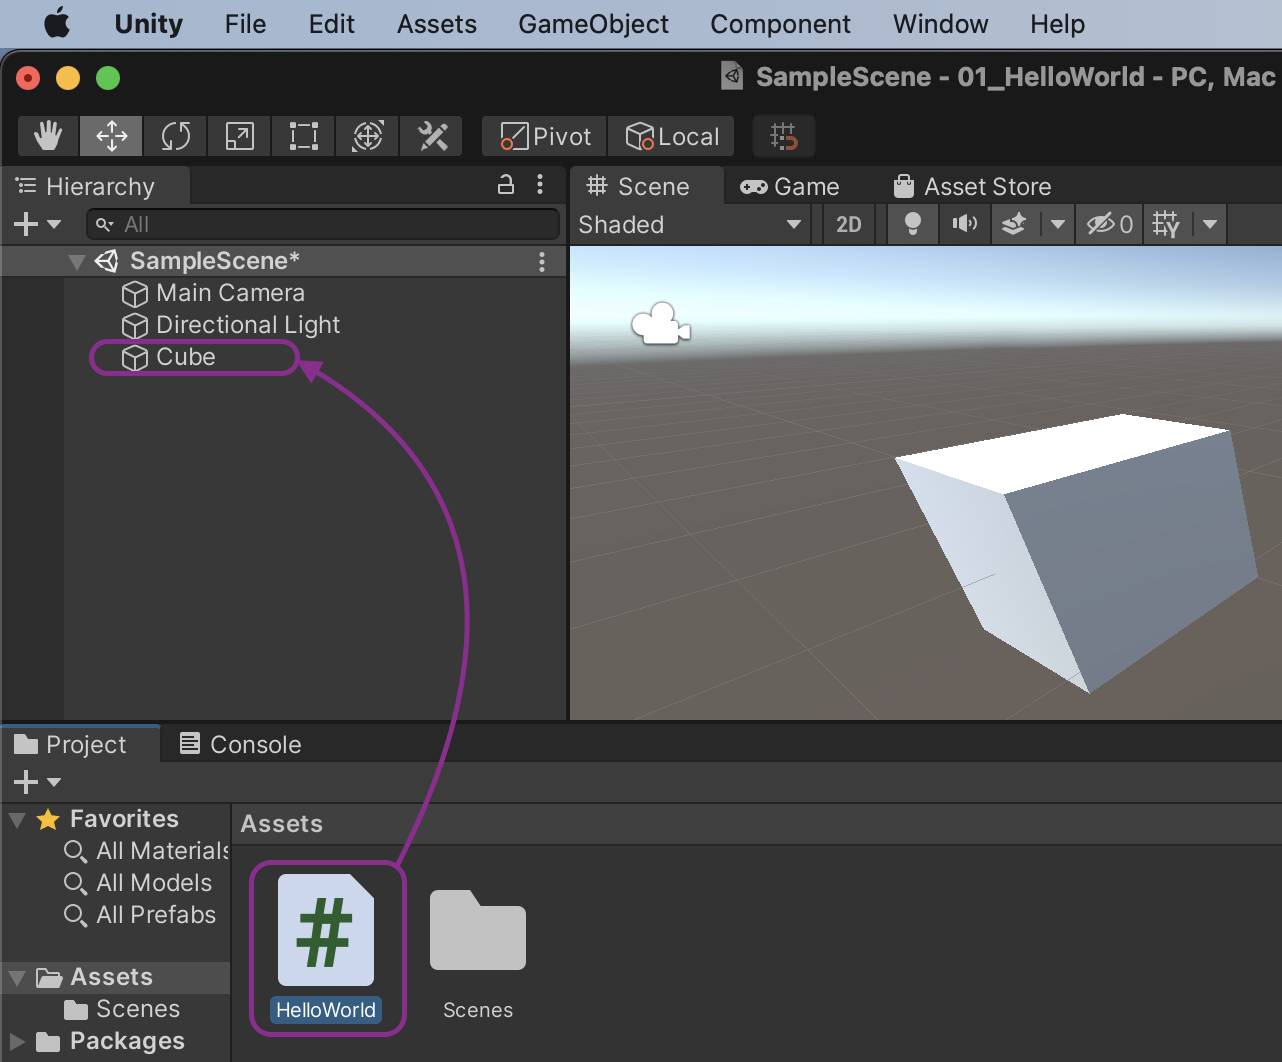
Task: Select All Models favorite search
Action: point(138,883)
